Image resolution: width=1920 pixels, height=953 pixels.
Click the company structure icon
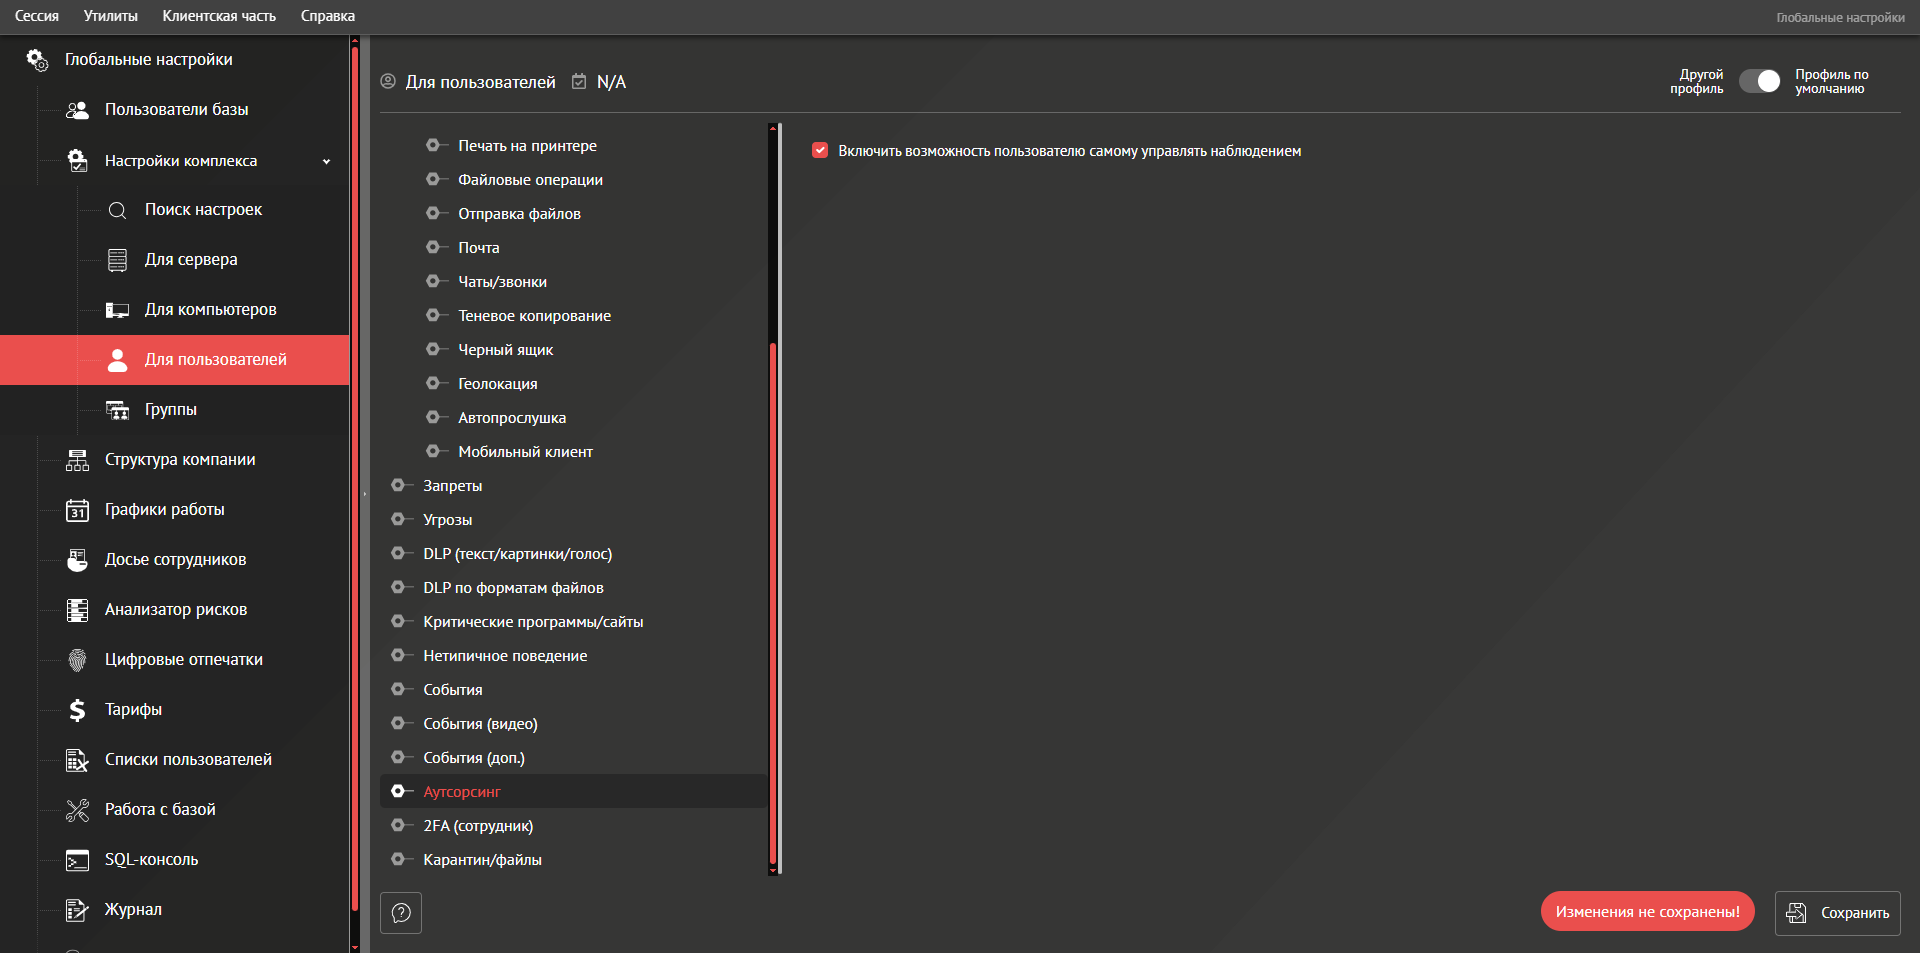click(77, 460)
